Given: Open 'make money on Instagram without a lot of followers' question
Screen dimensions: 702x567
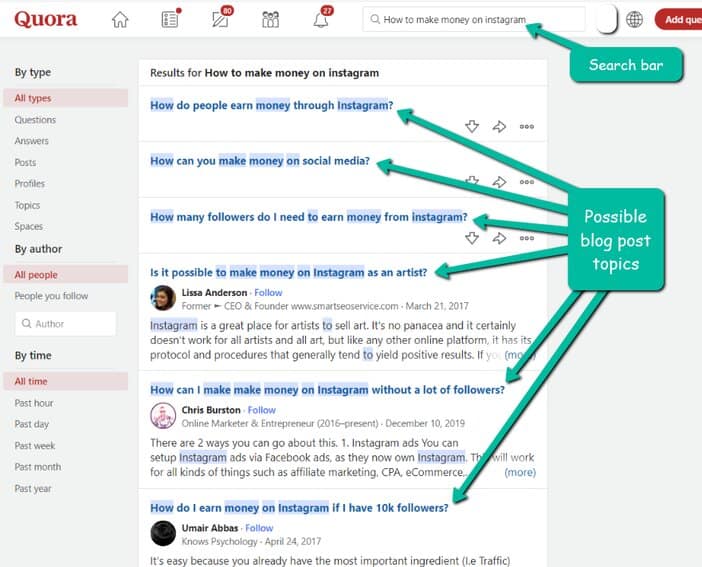Looking at the screenshot, I should pos(327,390).
